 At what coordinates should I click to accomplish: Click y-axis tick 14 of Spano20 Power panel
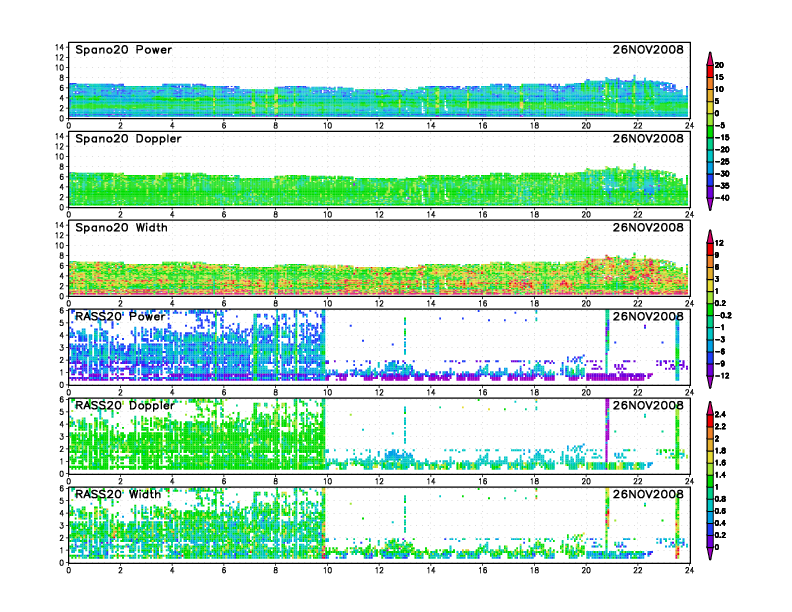click(x=60, y=47)
